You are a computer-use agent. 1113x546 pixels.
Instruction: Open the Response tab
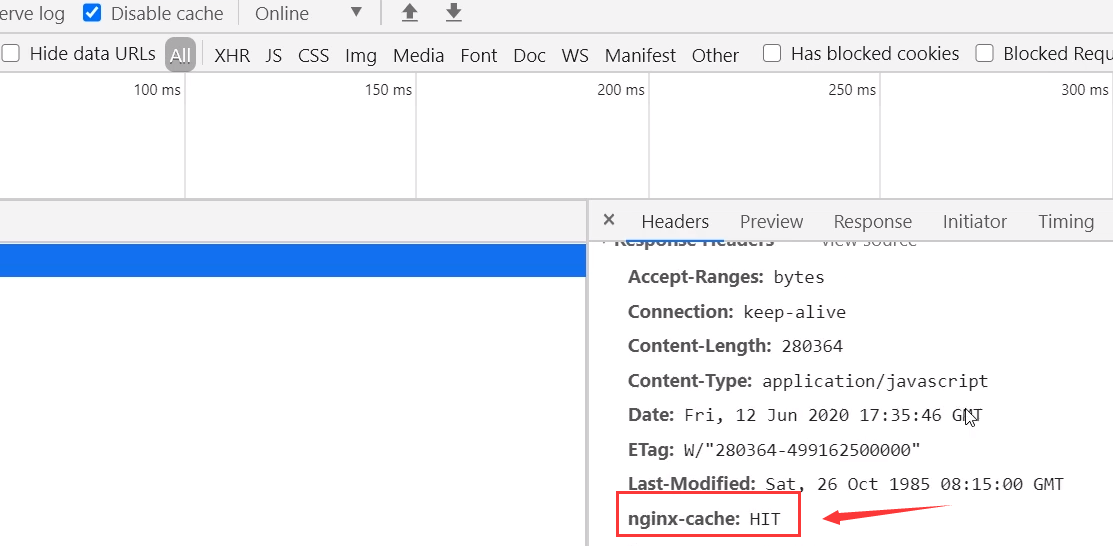pos(872,222)
